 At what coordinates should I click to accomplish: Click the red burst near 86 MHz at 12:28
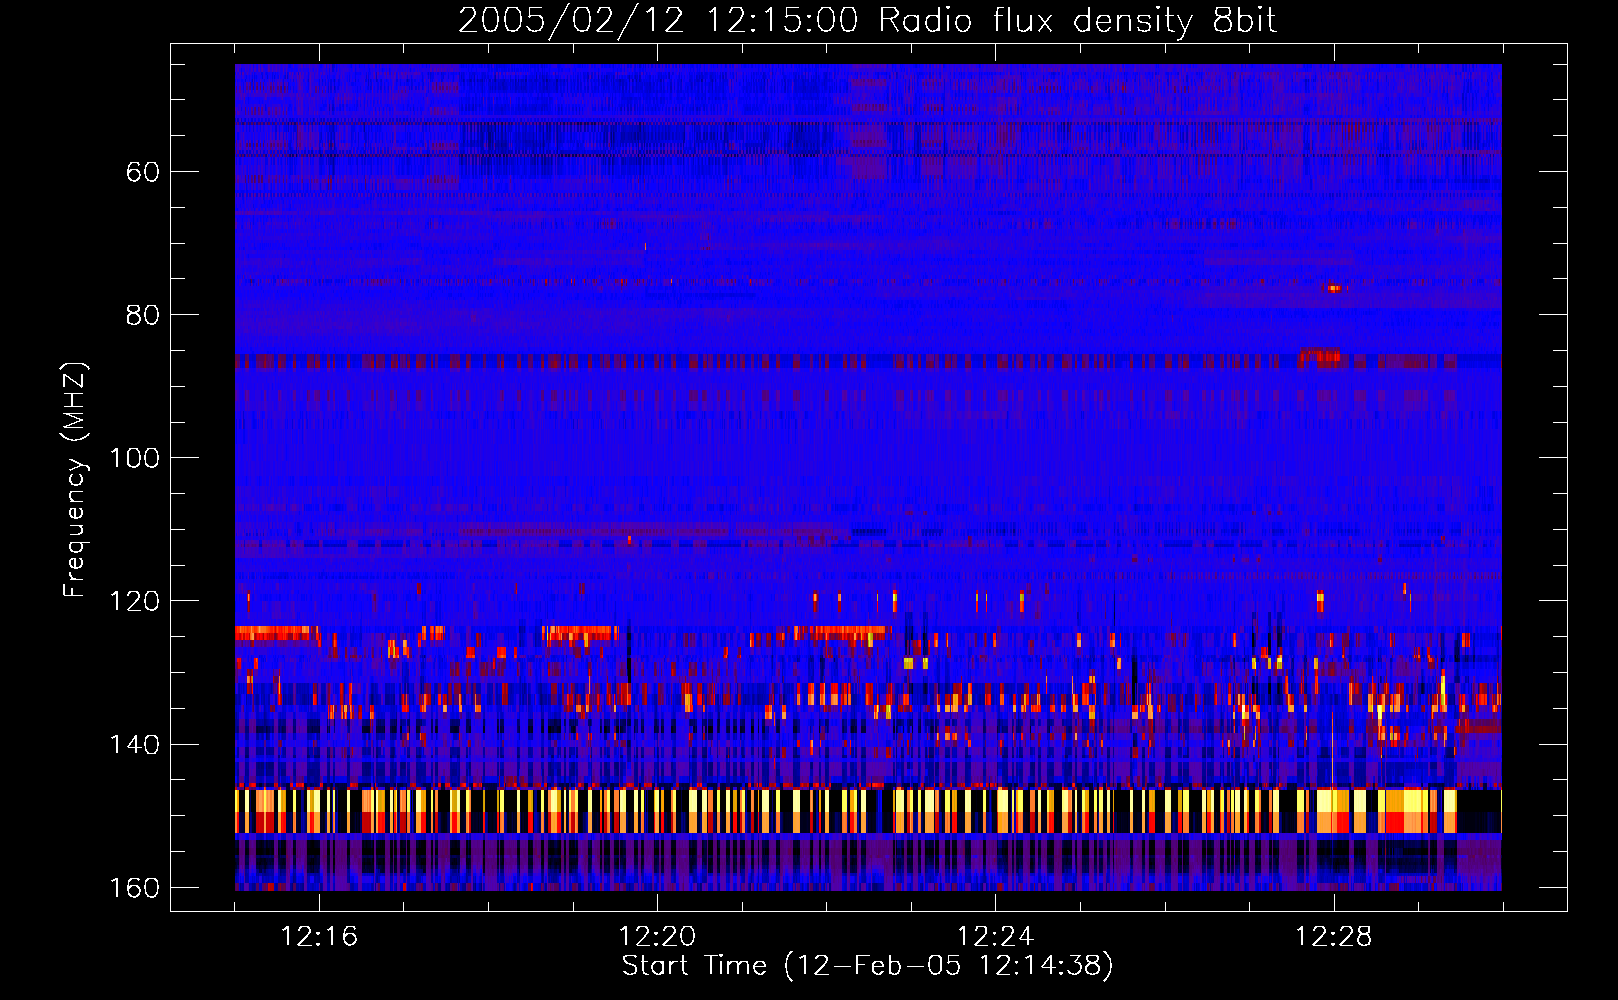[x=1319, y=355]
